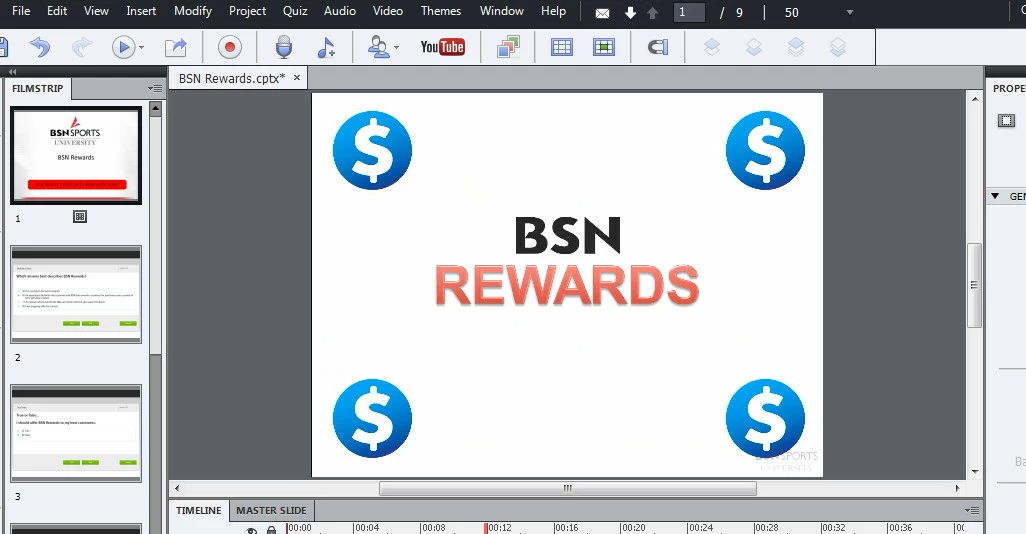Click the Redo arrow in the toolbar
Image resolution: width=1026 pixels, height=534 pixels.
(x=82, y=47)
